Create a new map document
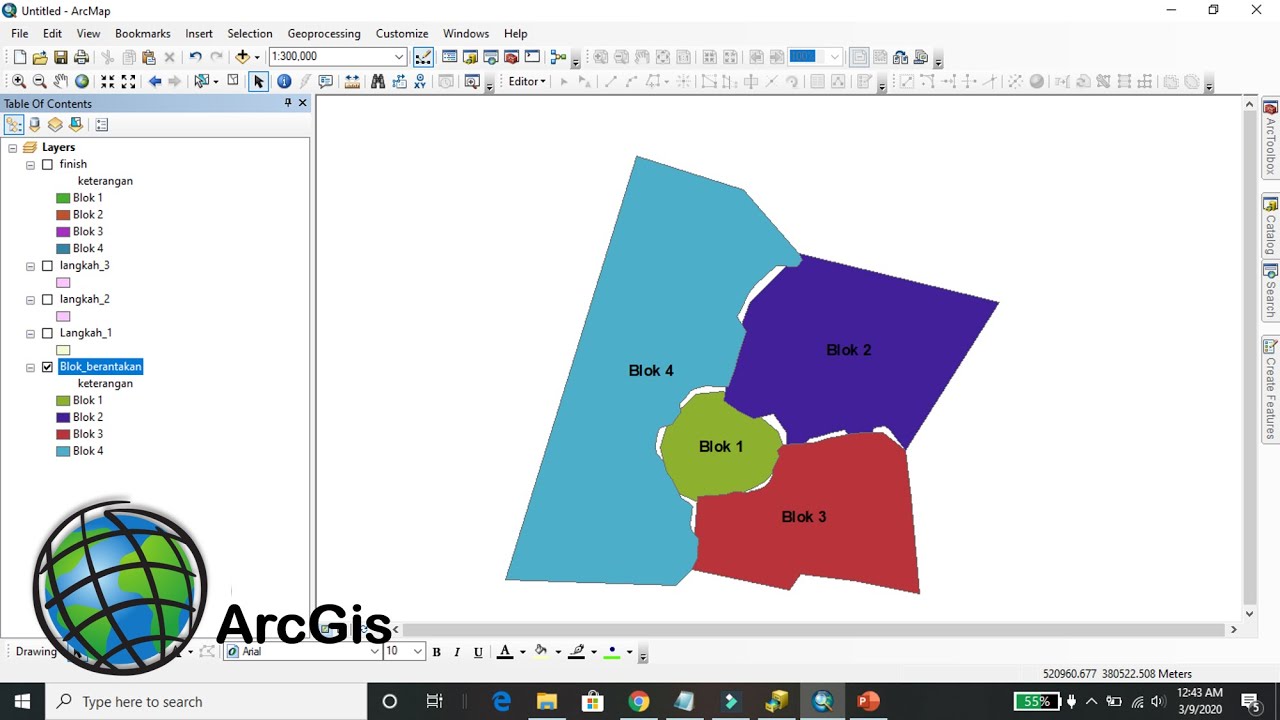Image resolution: width=1280 pixels, height=720 pixels. pos(19,57)
